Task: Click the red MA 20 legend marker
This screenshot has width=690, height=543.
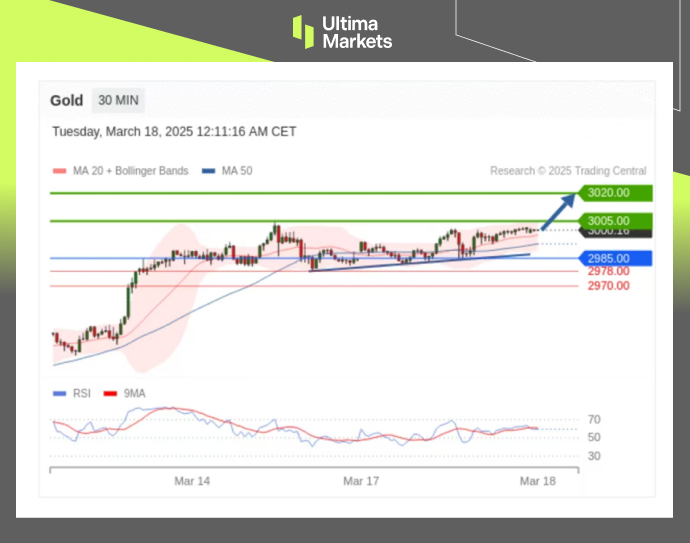Action: pyautogui.click(x=58, y=171)
